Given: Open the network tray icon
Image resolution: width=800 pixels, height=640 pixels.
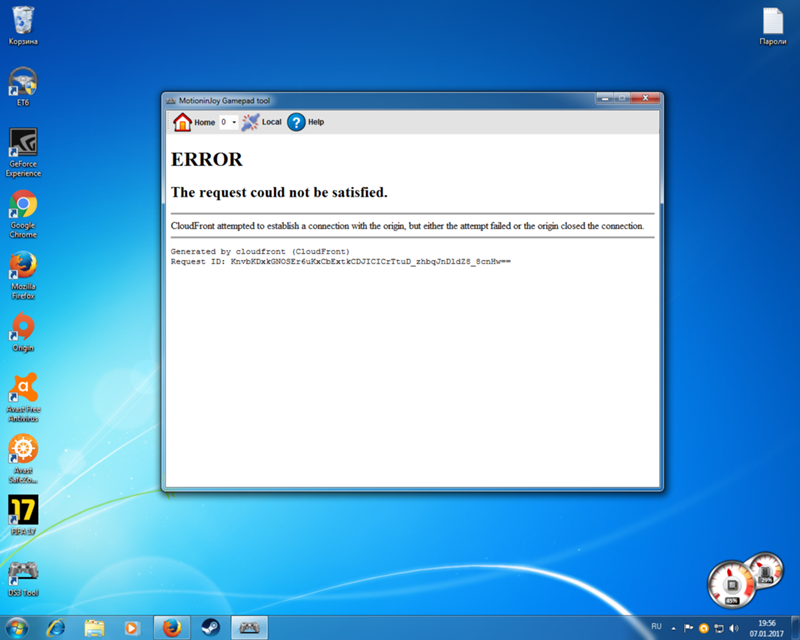Looking at the screenshot, I should [719, 628].
